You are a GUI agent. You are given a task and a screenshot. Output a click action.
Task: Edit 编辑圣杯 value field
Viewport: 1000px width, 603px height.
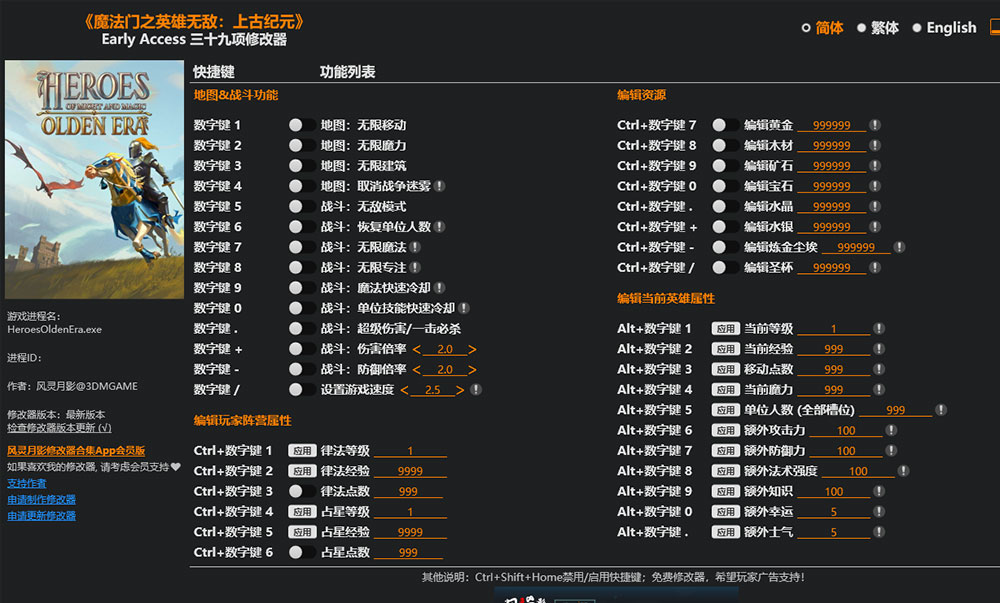[831, 268]
